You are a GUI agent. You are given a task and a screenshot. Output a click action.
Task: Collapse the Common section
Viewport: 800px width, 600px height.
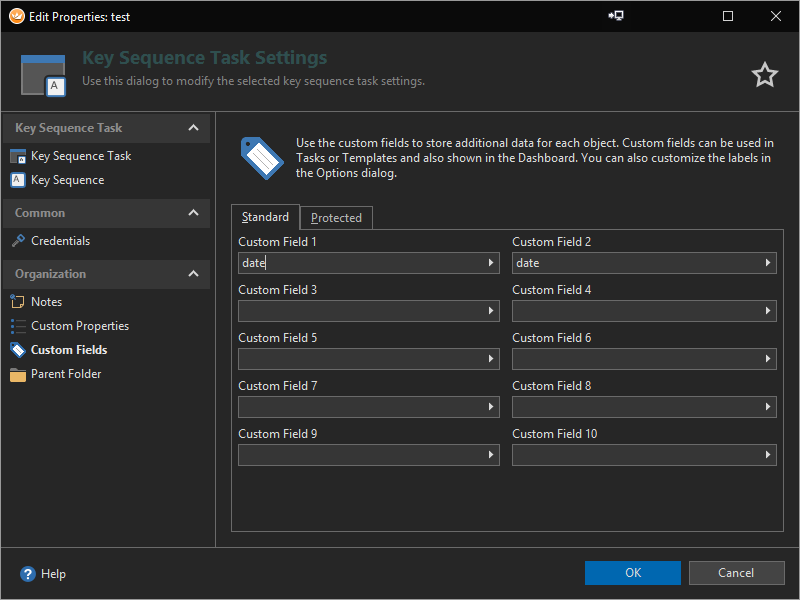click(193, 213)
